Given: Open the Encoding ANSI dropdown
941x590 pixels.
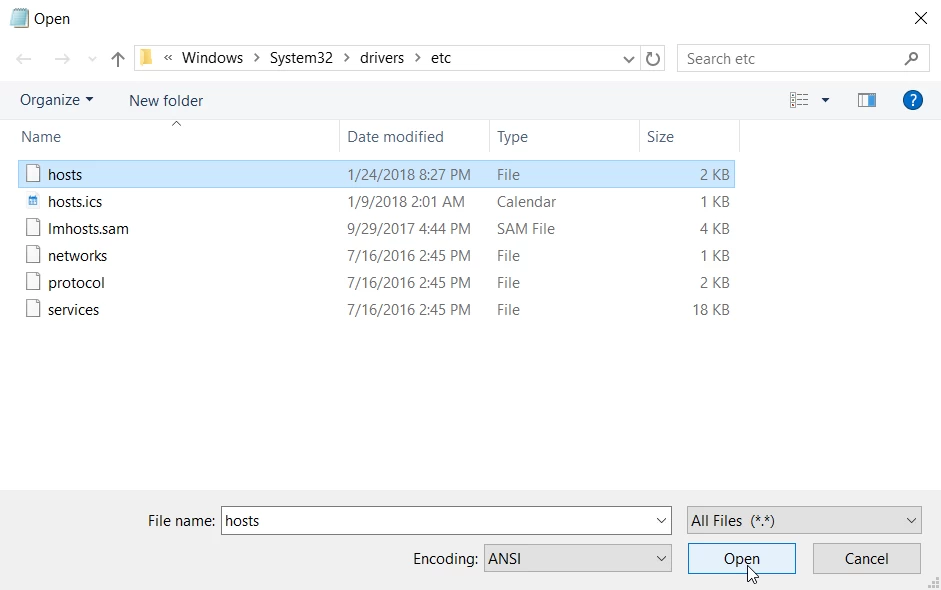Looking at the screenshot, I should (x=577, y=558).
